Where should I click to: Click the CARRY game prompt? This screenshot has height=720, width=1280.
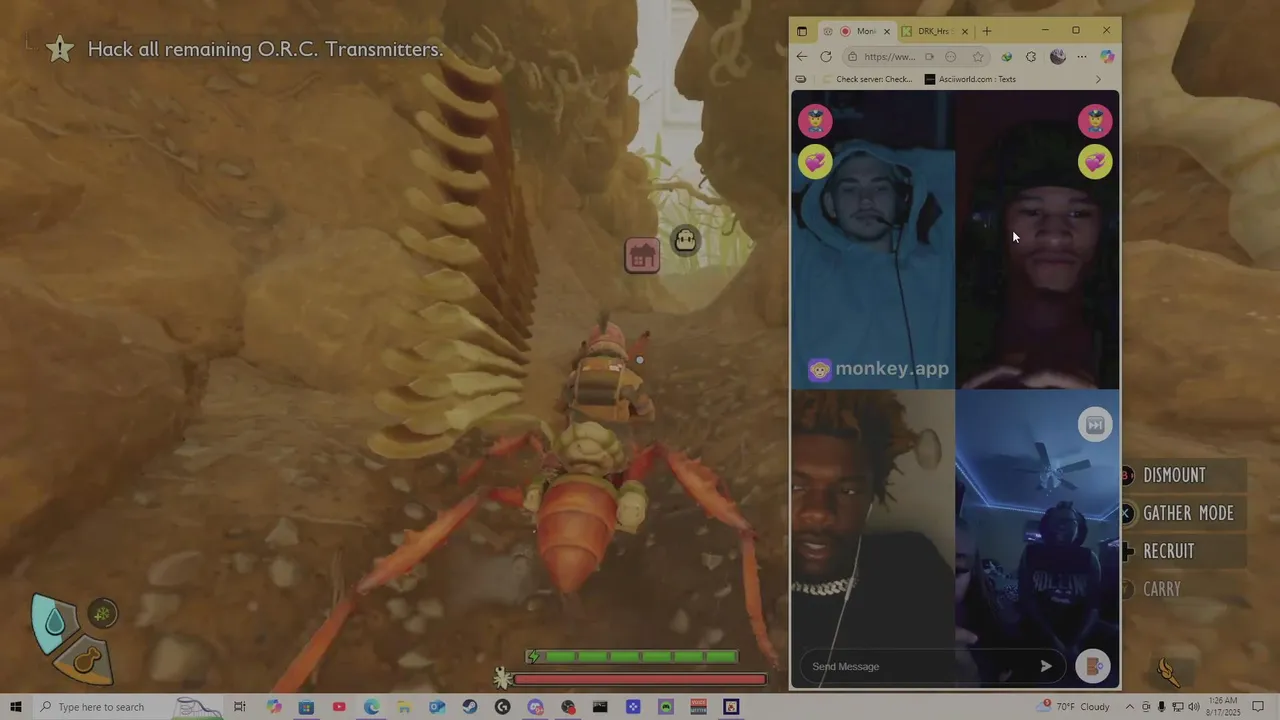[1161, 590]
